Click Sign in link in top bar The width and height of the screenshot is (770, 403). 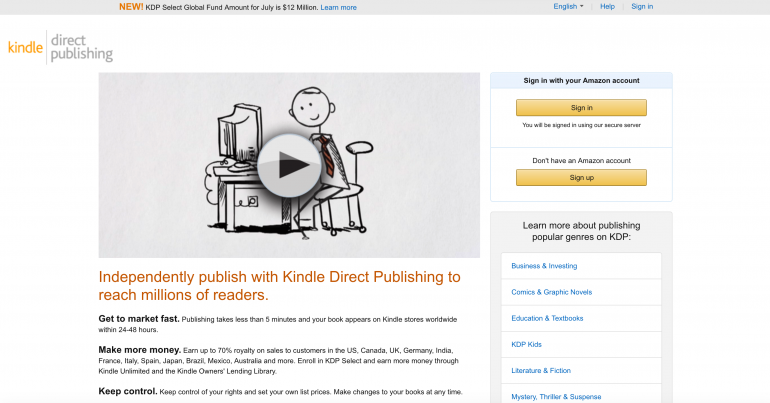tap(642, 6)
